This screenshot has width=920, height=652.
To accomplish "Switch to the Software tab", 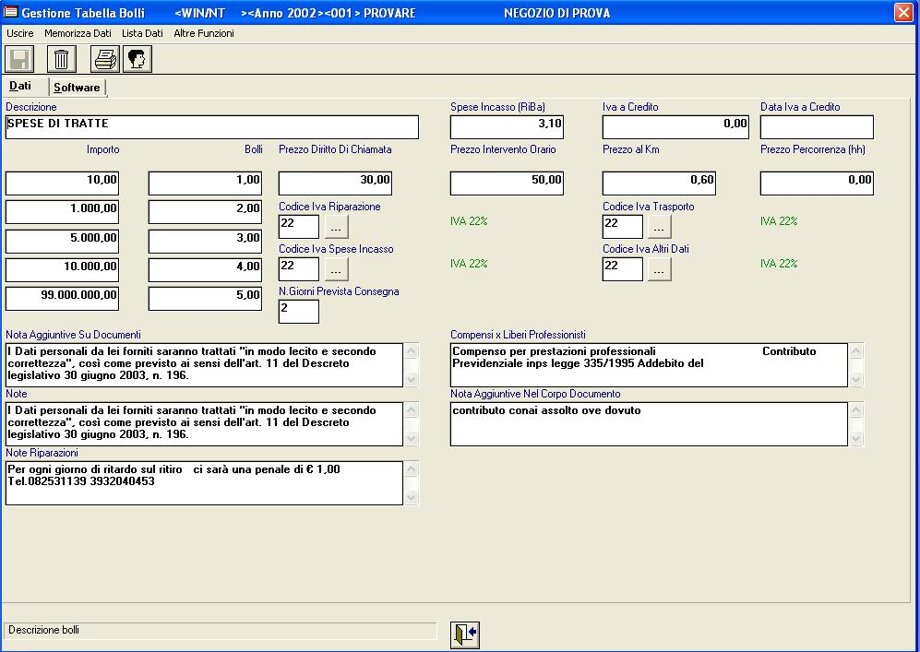I will [77, 88].
